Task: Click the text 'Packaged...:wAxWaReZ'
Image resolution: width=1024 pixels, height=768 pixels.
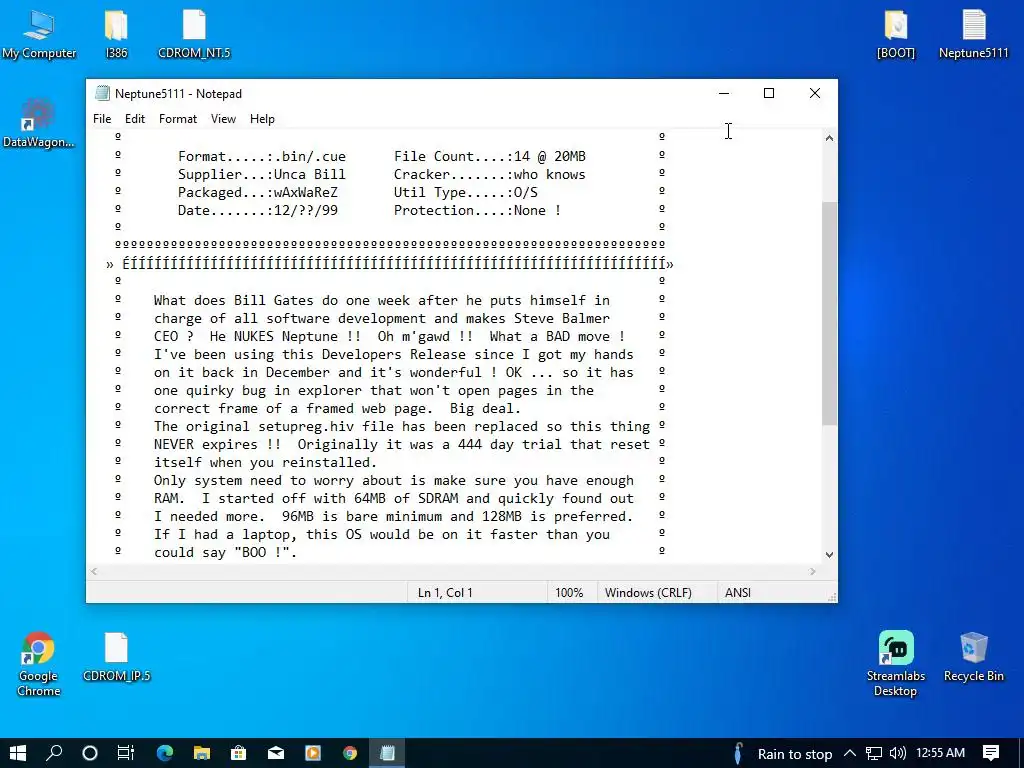Action: (258, 193)
